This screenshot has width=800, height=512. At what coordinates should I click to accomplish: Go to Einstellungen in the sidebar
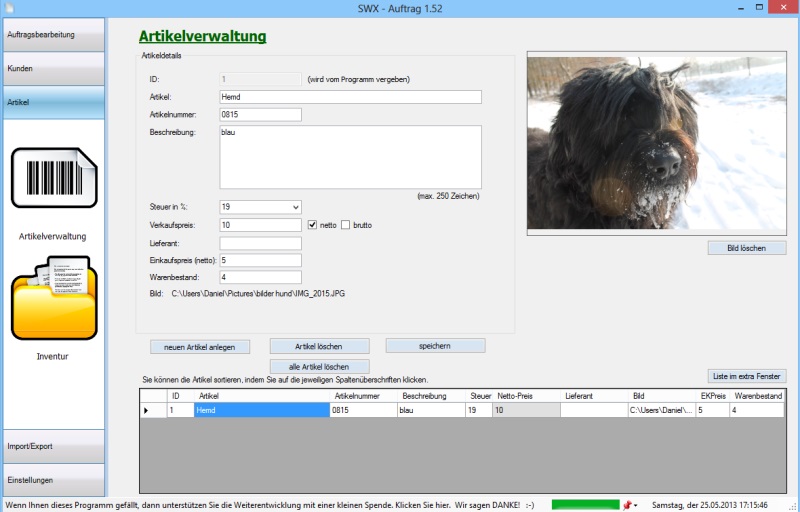53,480
